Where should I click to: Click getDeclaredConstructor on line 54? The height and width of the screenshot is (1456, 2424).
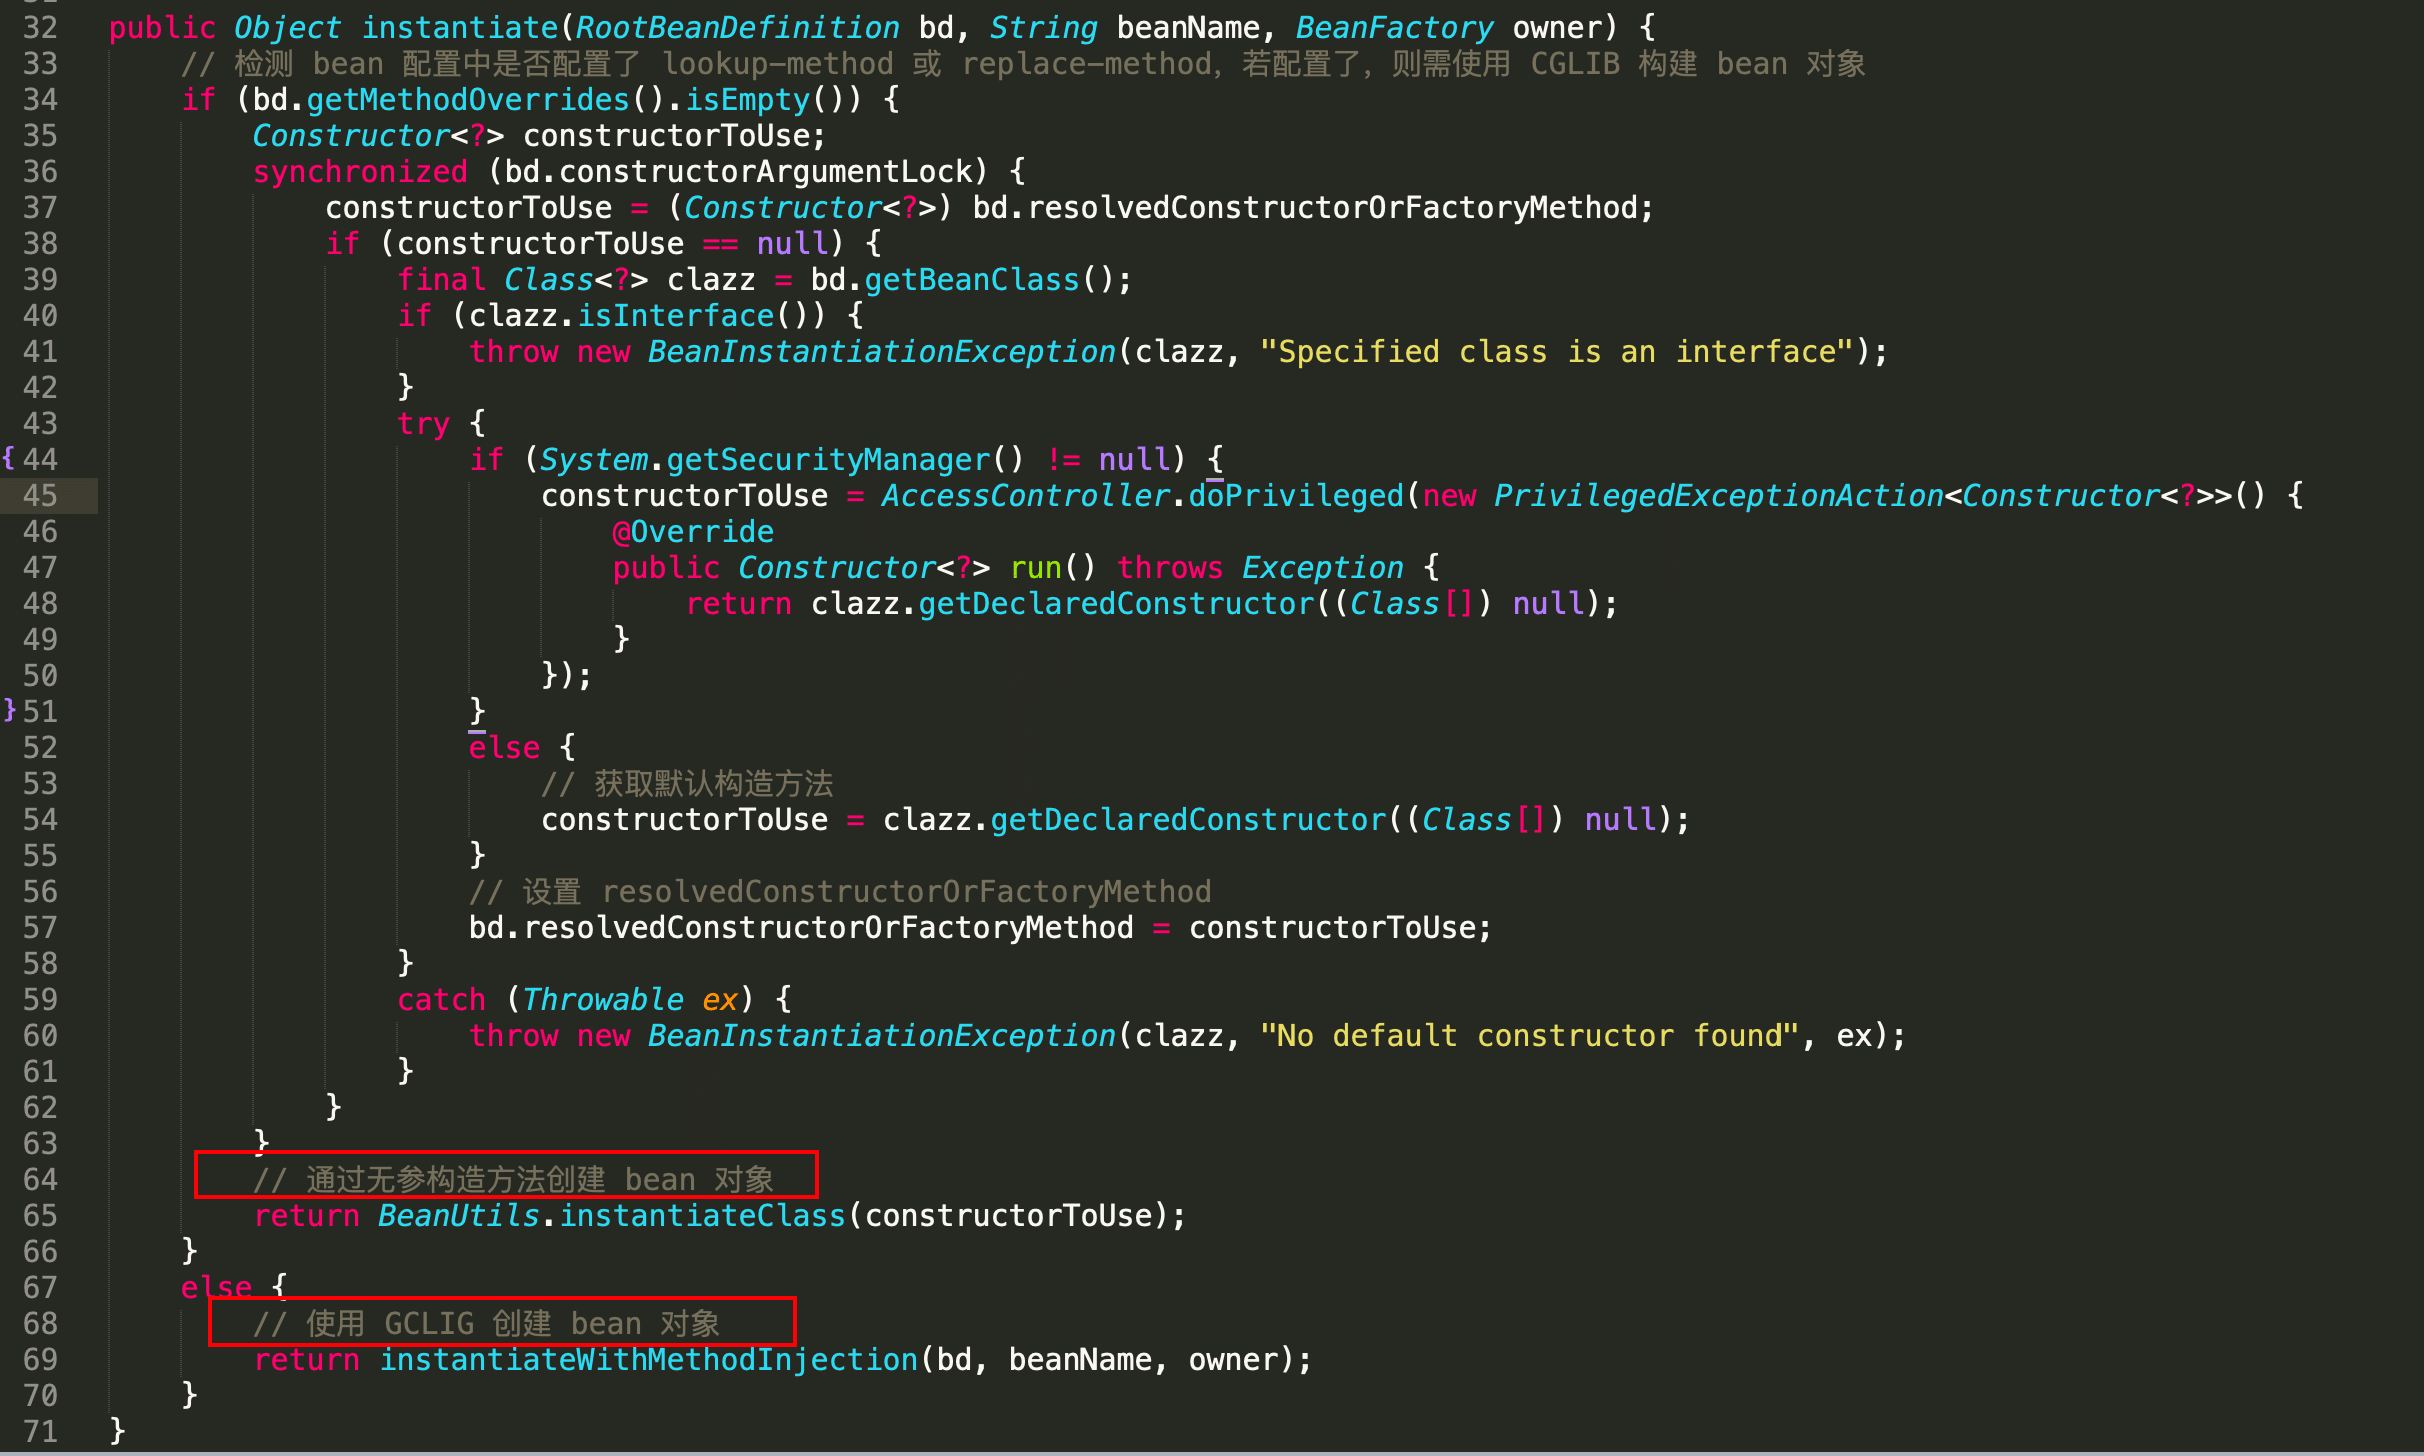coord(1188,819)
